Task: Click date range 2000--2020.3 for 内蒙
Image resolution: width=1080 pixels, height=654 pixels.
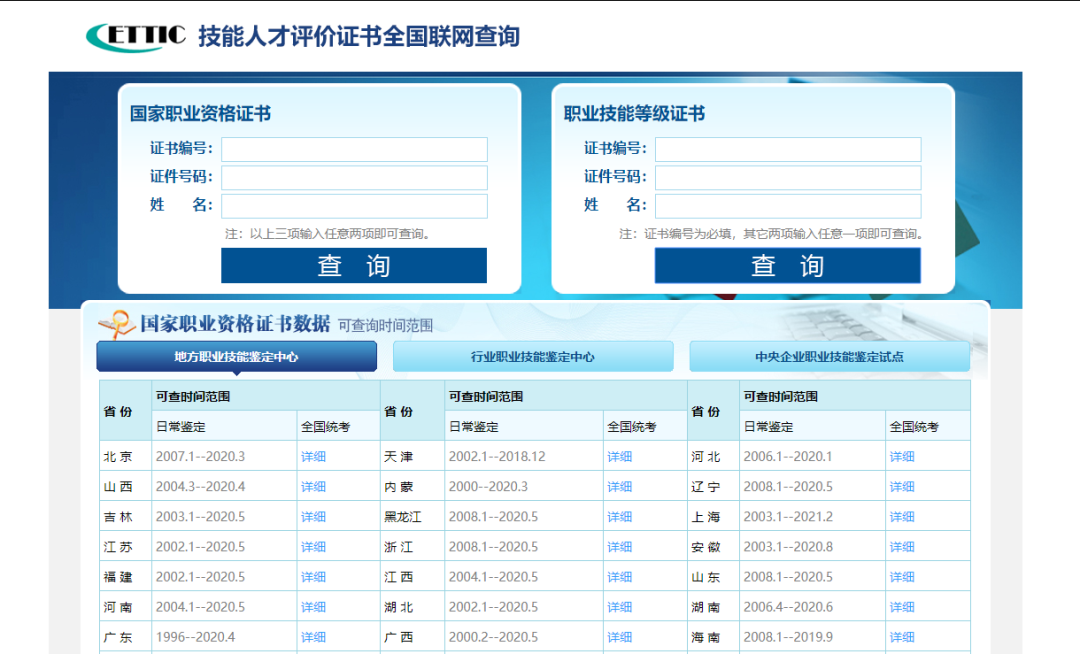Action: click(488, 487)
